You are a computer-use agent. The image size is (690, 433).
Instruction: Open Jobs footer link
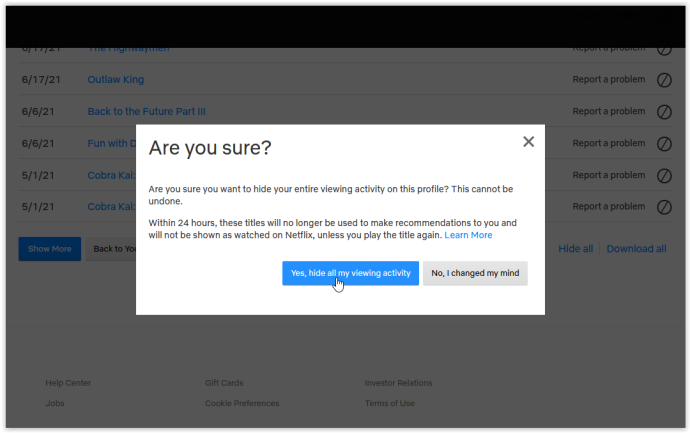tap(55, 404)
